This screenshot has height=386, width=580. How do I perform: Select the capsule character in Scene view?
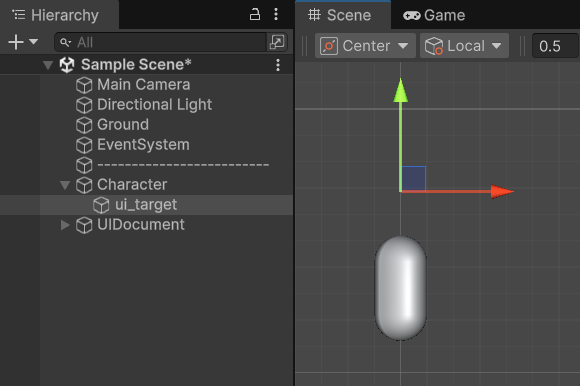coord(401,288)
